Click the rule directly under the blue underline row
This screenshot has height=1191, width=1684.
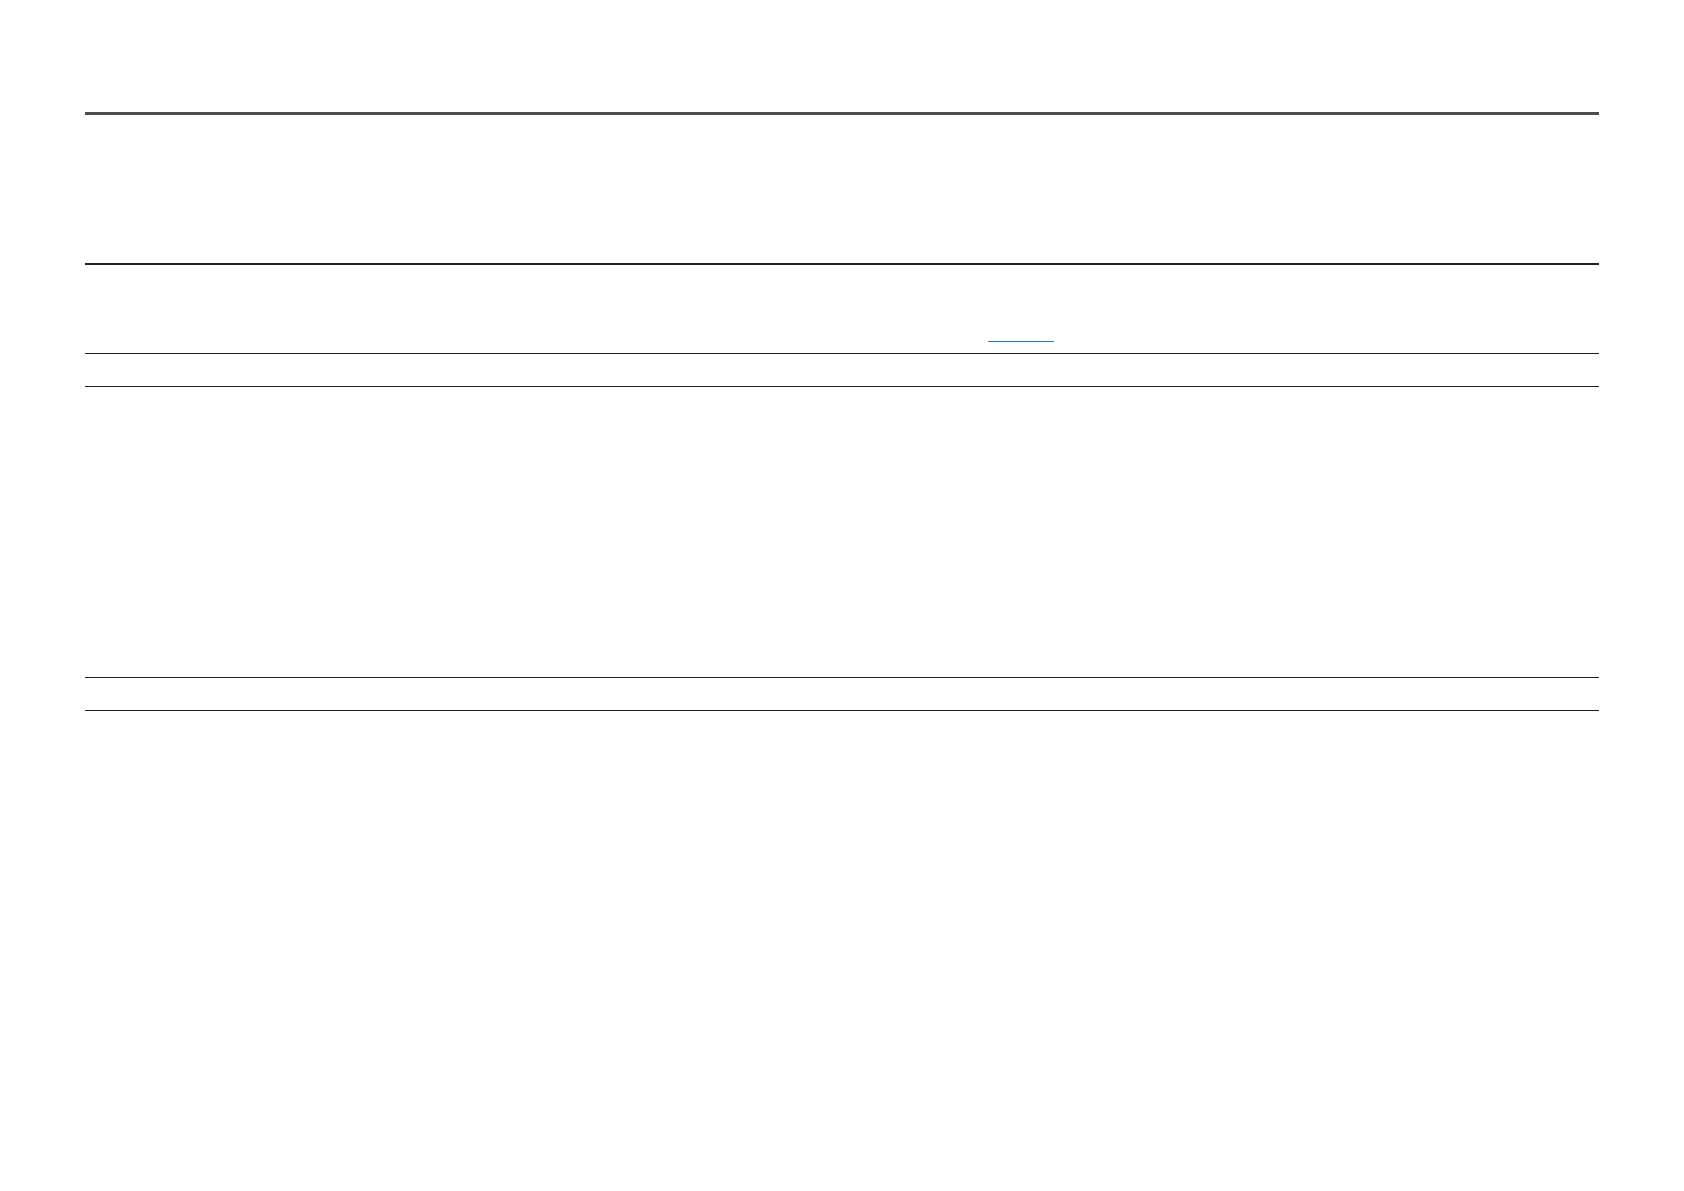[x=841, y=353]
